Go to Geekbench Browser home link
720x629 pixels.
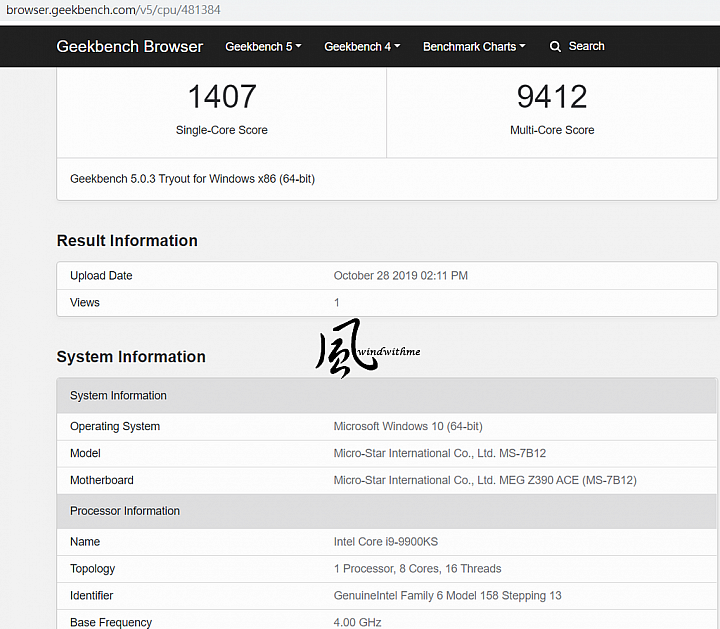(129, 46)
